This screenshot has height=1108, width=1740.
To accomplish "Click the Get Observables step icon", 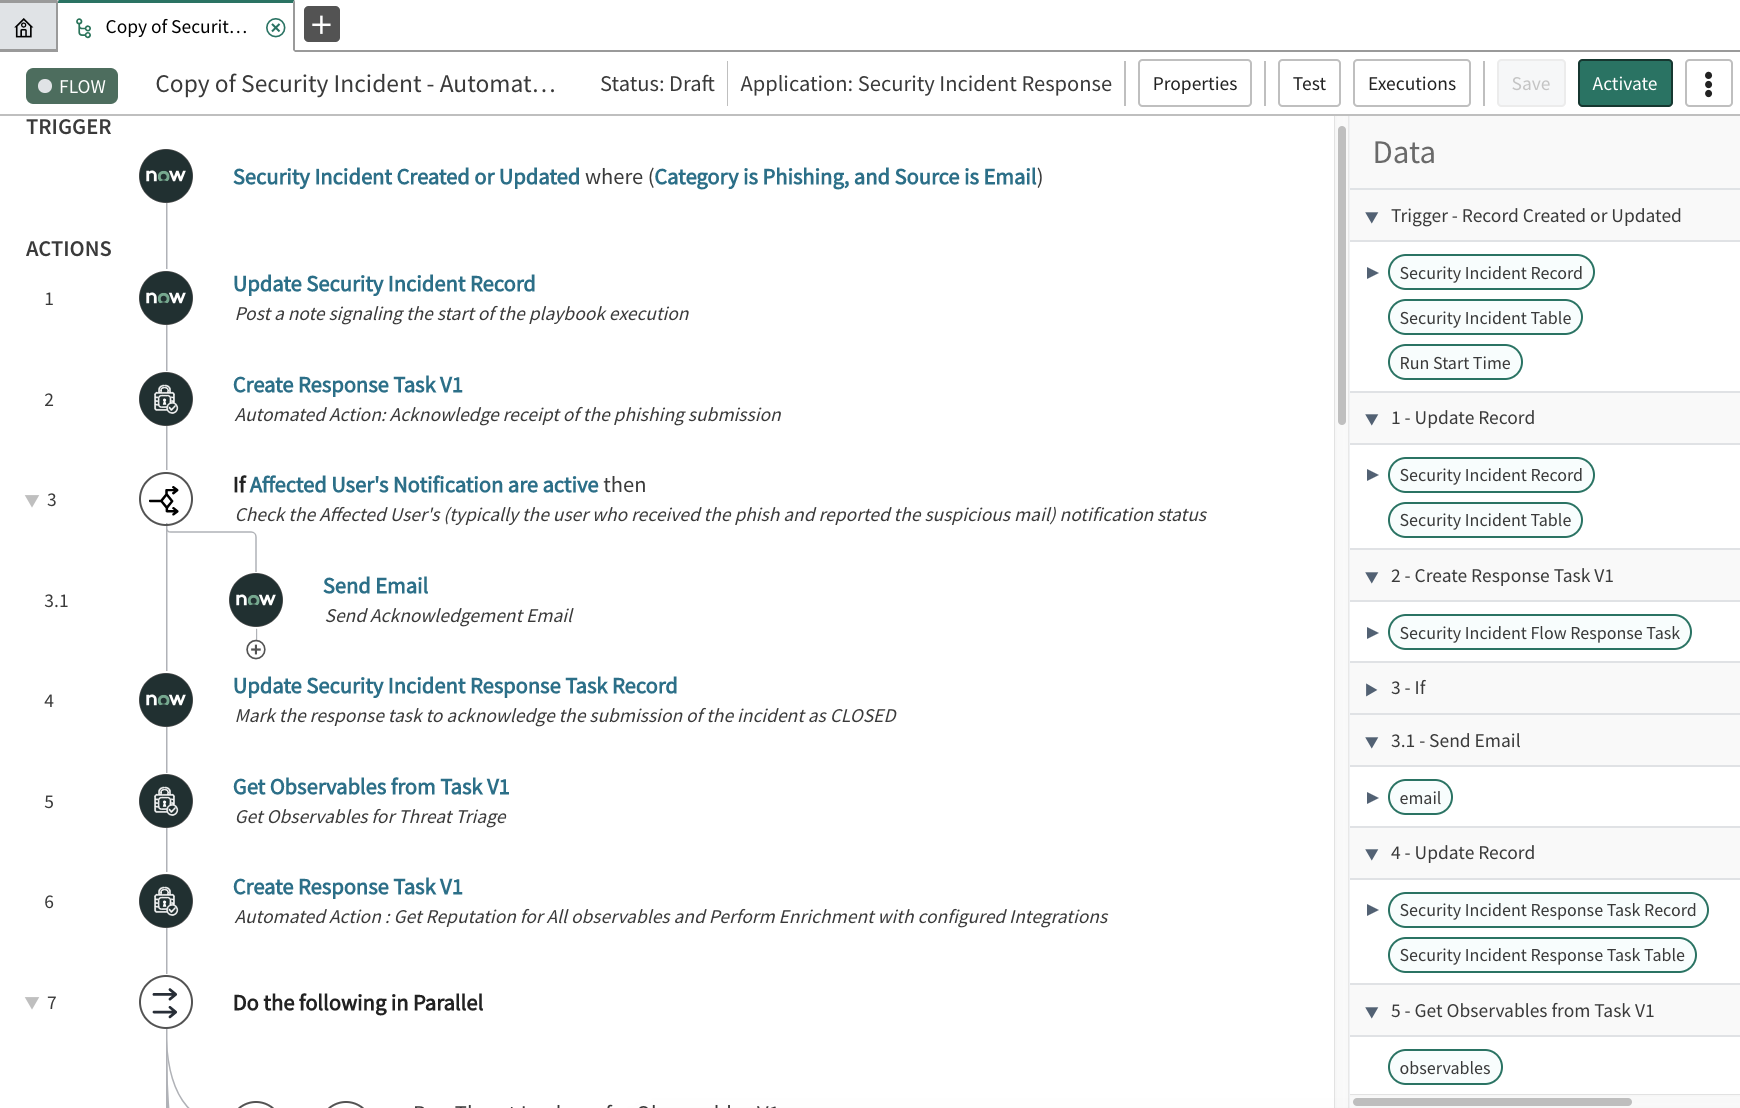I will pos(166,801).
